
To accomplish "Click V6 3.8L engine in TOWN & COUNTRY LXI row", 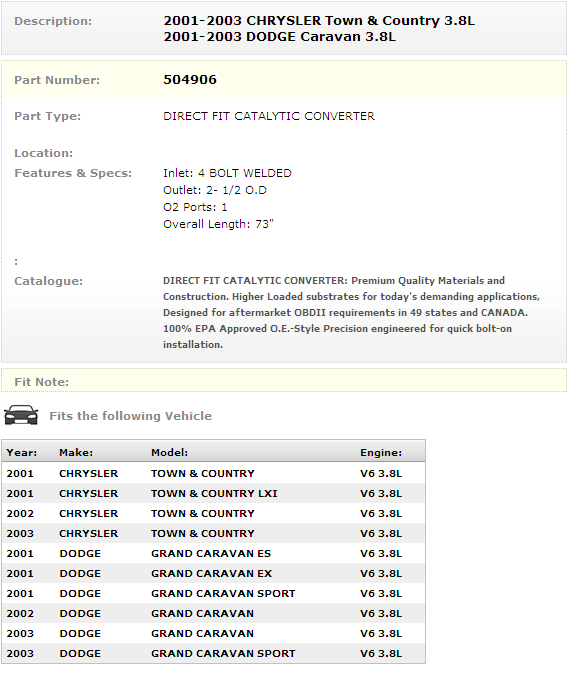I will pos(381,493).
